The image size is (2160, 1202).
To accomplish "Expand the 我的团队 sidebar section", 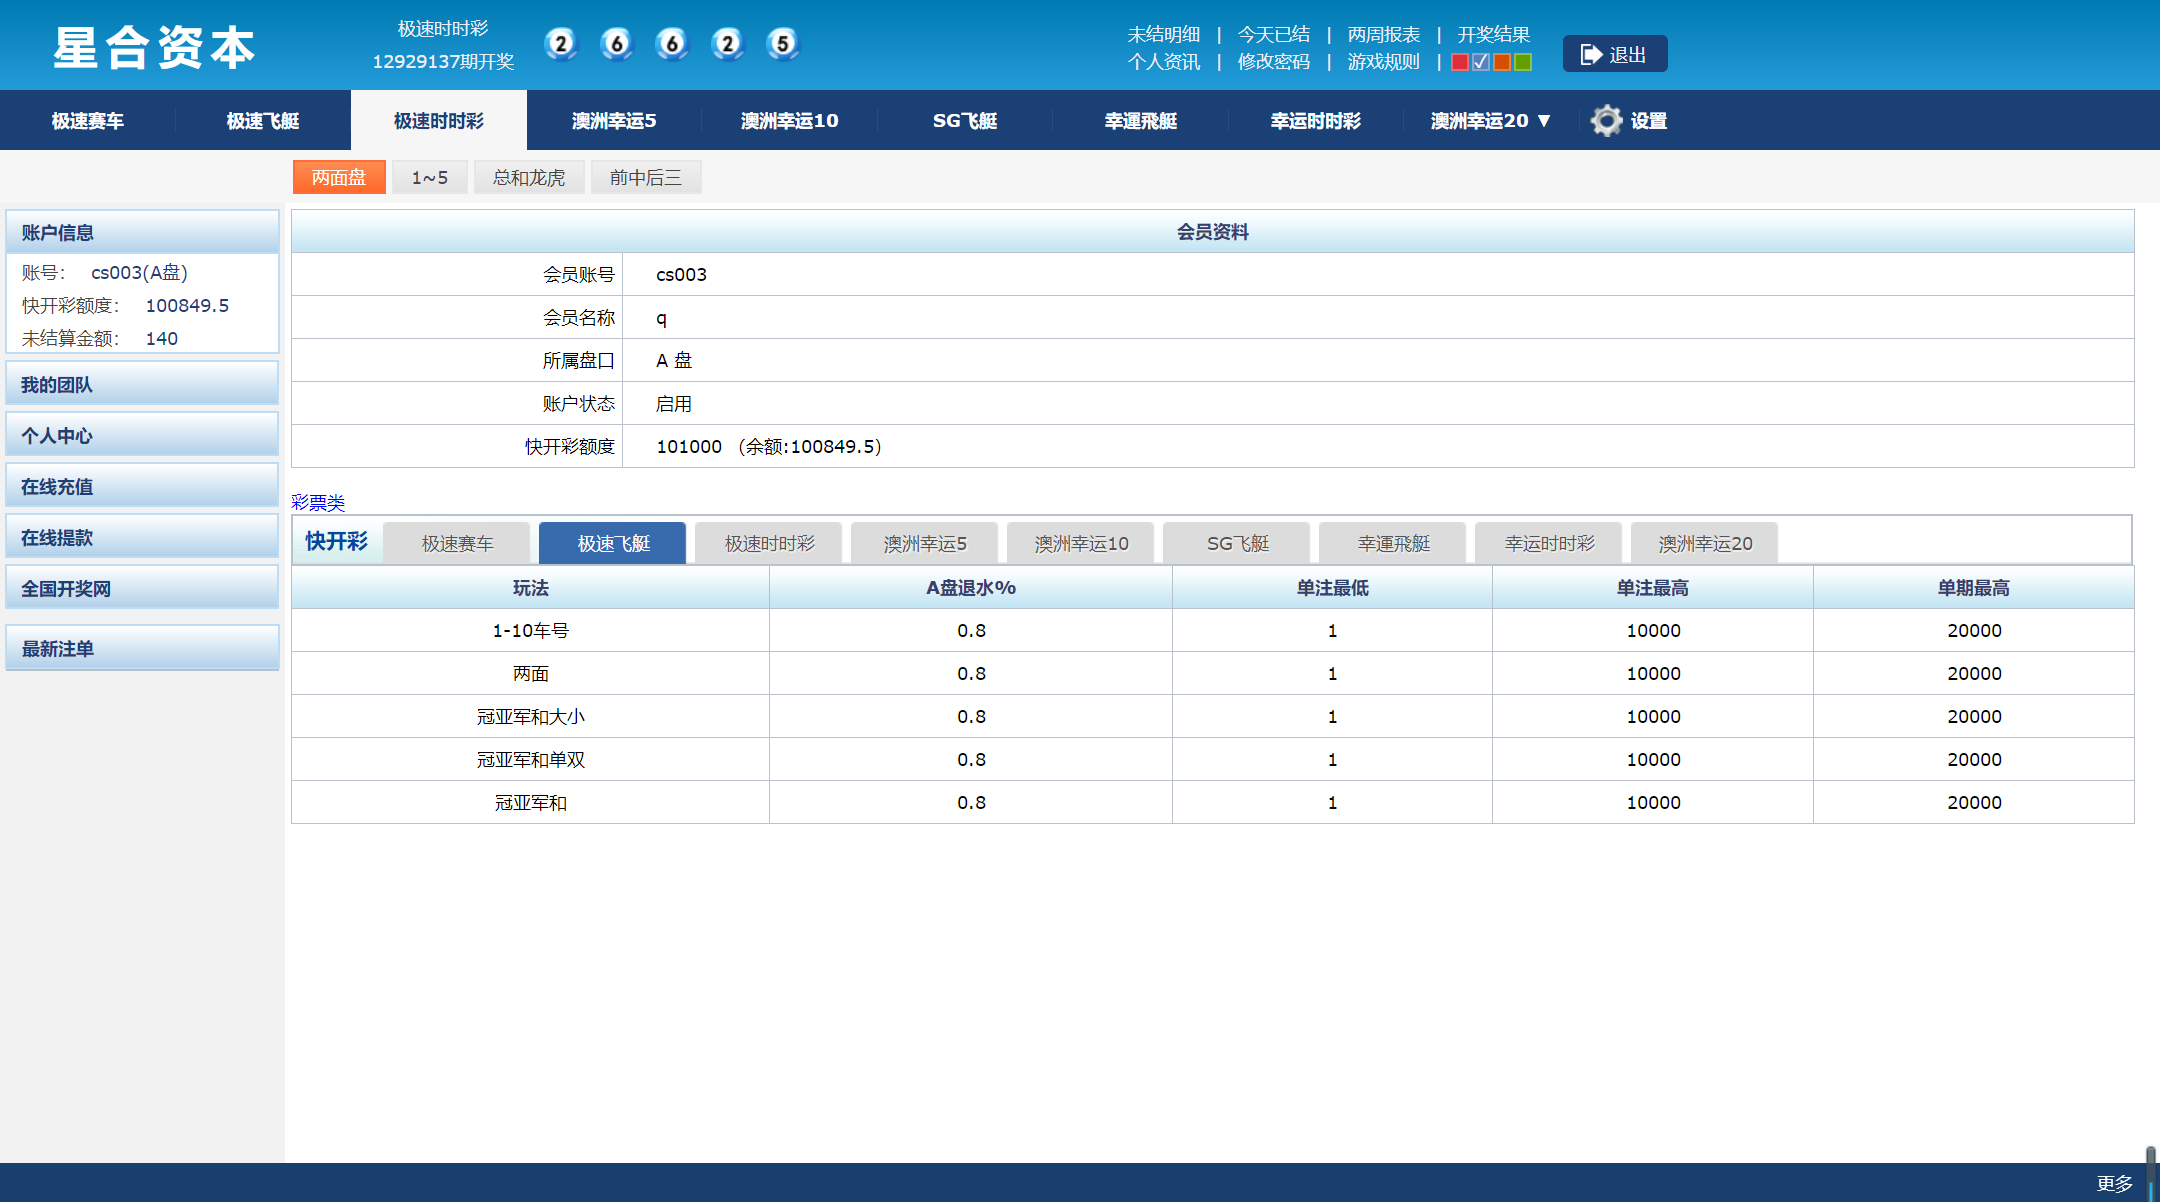I will [142, 384].
